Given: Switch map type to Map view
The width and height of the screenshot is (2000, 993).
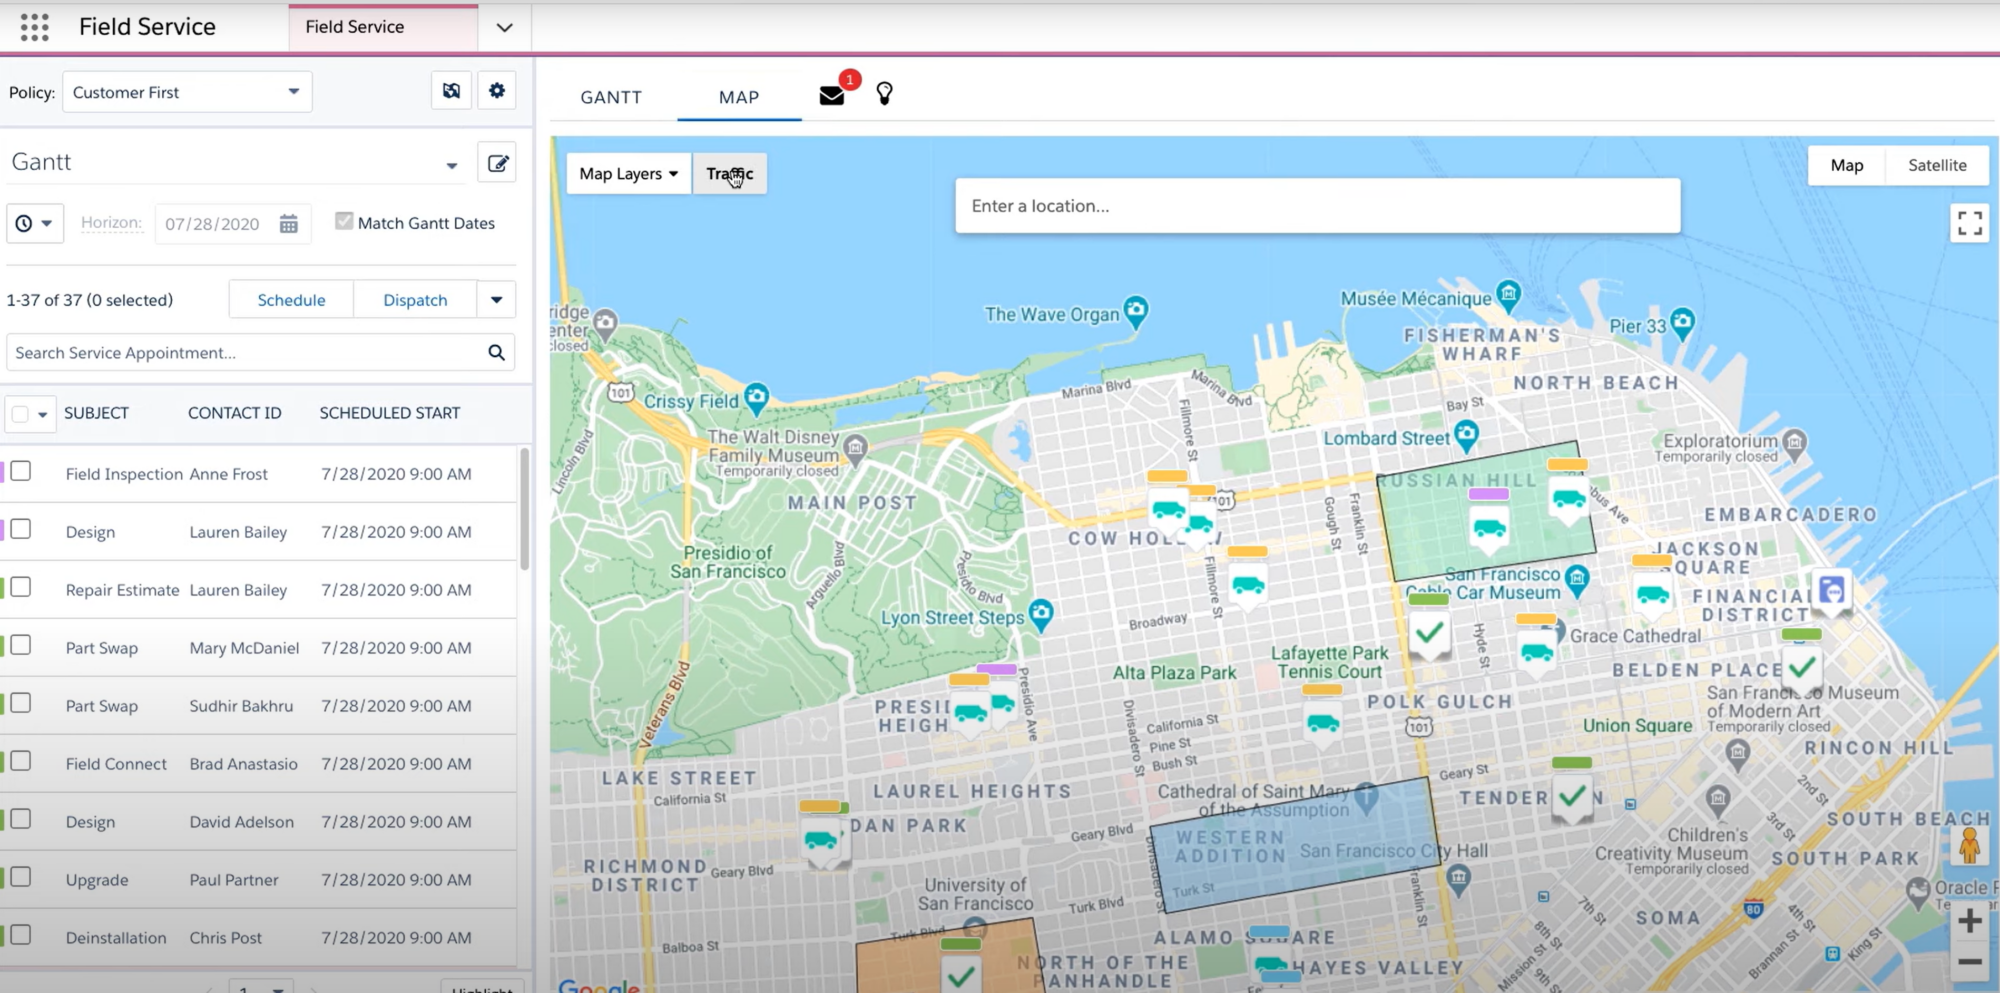Looking at the screenshot, I should (1847, 165).
